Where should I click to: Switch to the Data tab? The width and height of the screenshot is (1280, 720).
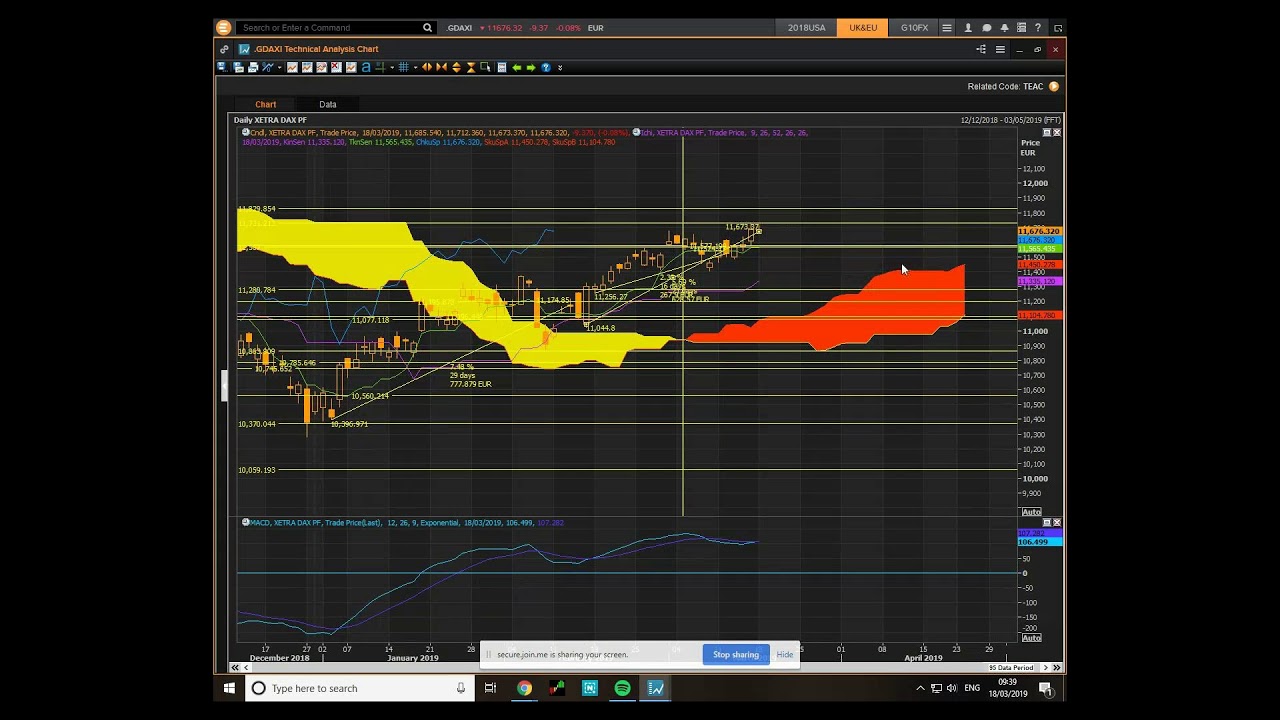point(328,104)
